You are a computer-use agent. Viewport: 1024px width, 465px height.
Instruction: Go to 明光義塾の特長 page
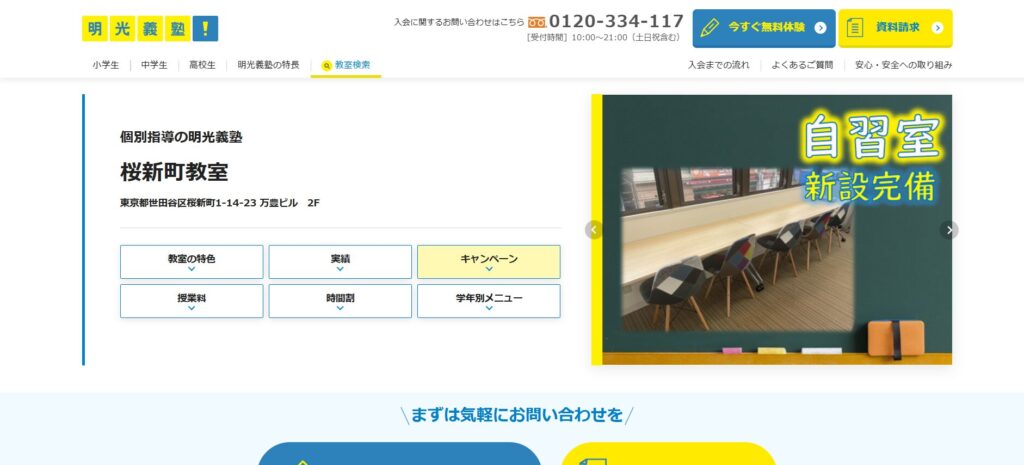pos(268,65)
